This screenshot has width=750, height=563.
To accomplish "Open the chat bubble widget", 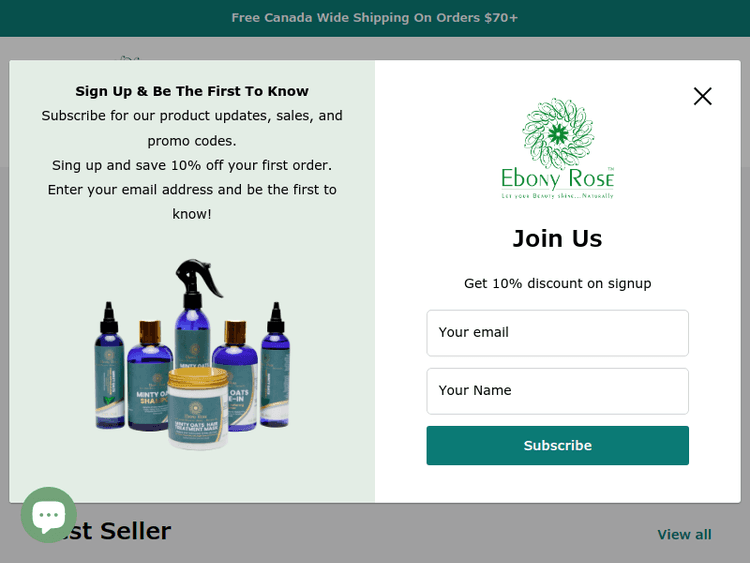I will click(x=49, y=515).
